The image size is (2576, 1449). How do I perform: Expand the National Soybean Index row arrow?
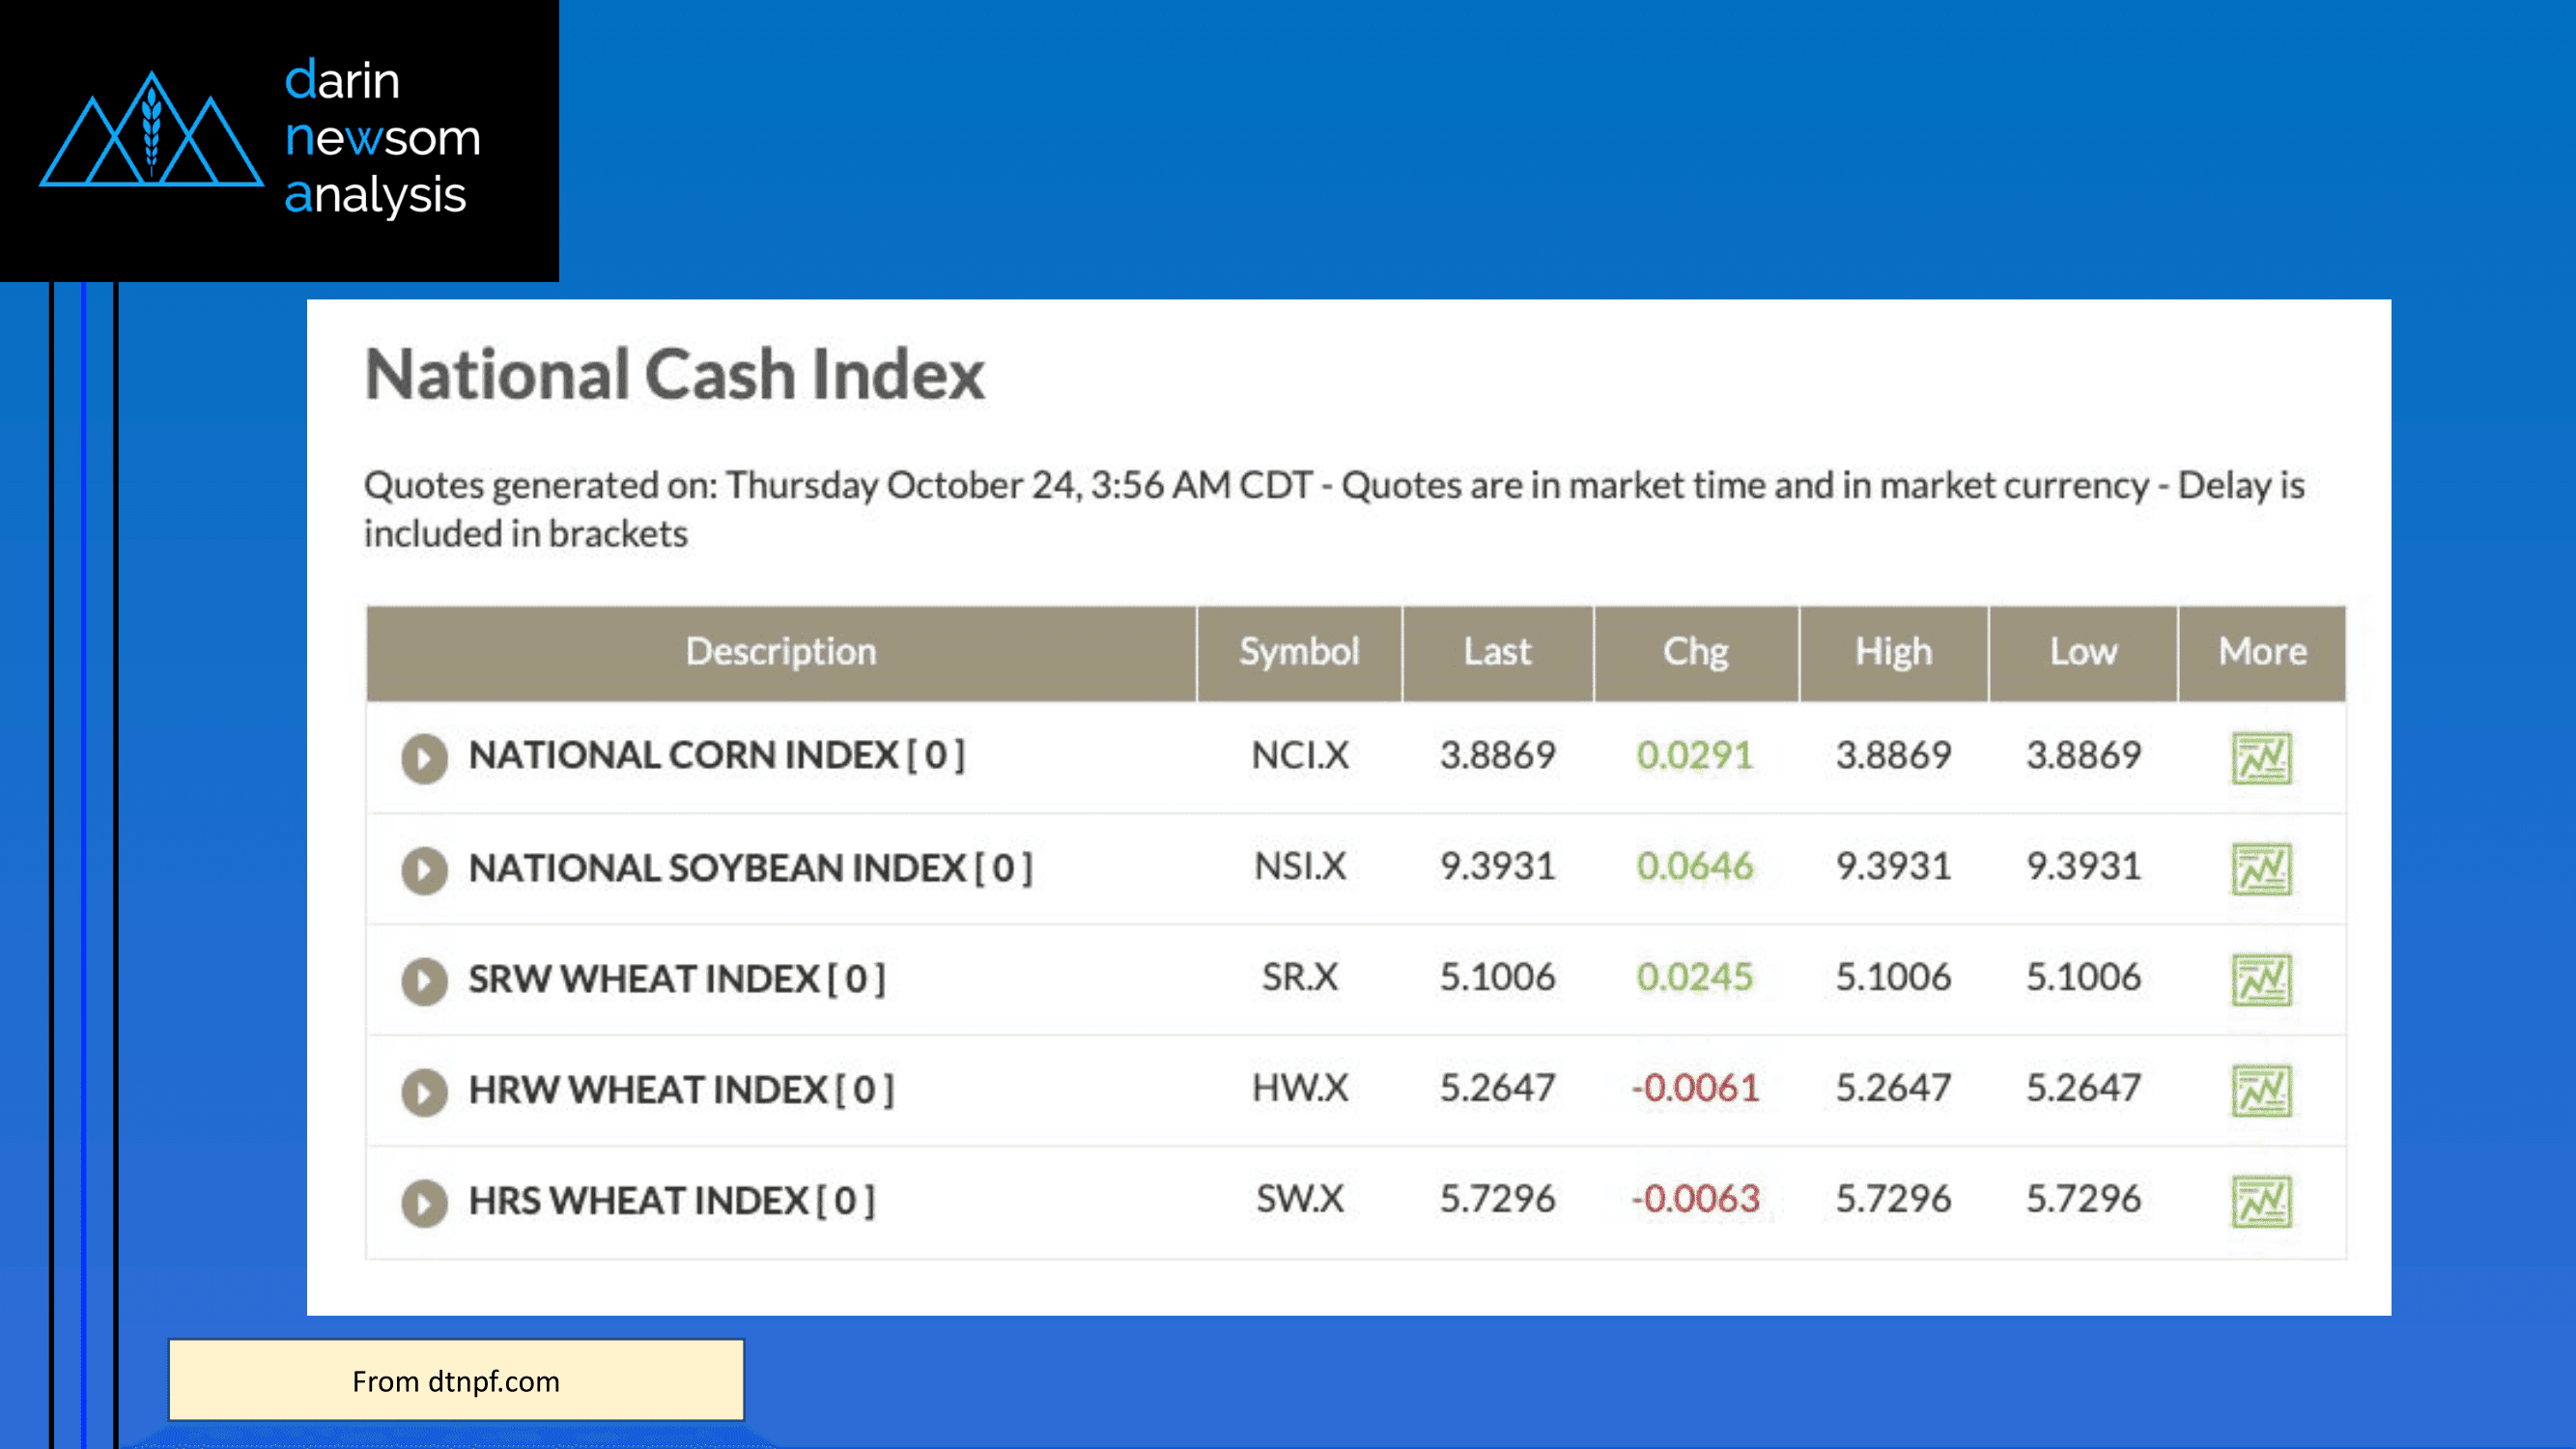[424, 870]
